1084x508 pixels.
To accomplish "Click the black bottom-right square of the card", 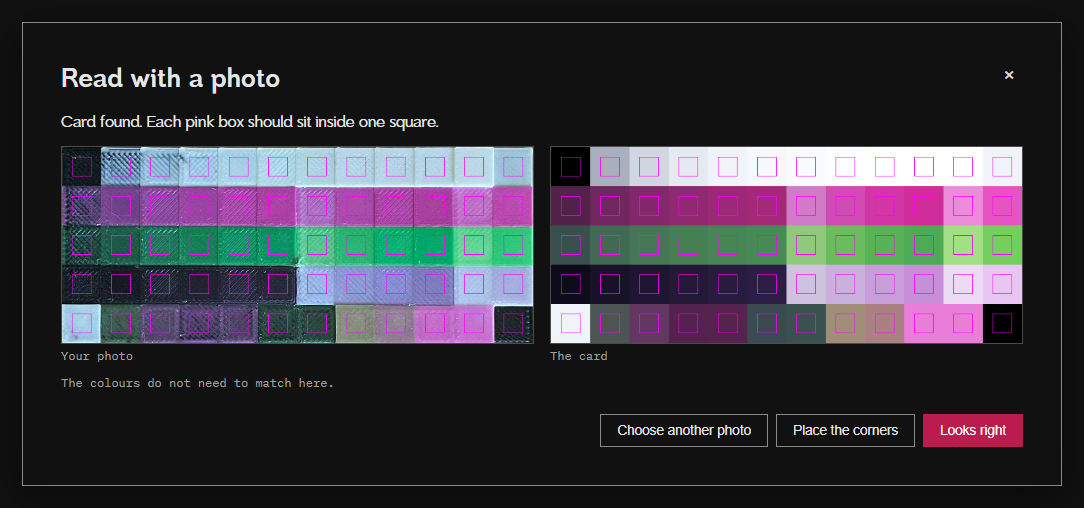I will point(1002,323).
